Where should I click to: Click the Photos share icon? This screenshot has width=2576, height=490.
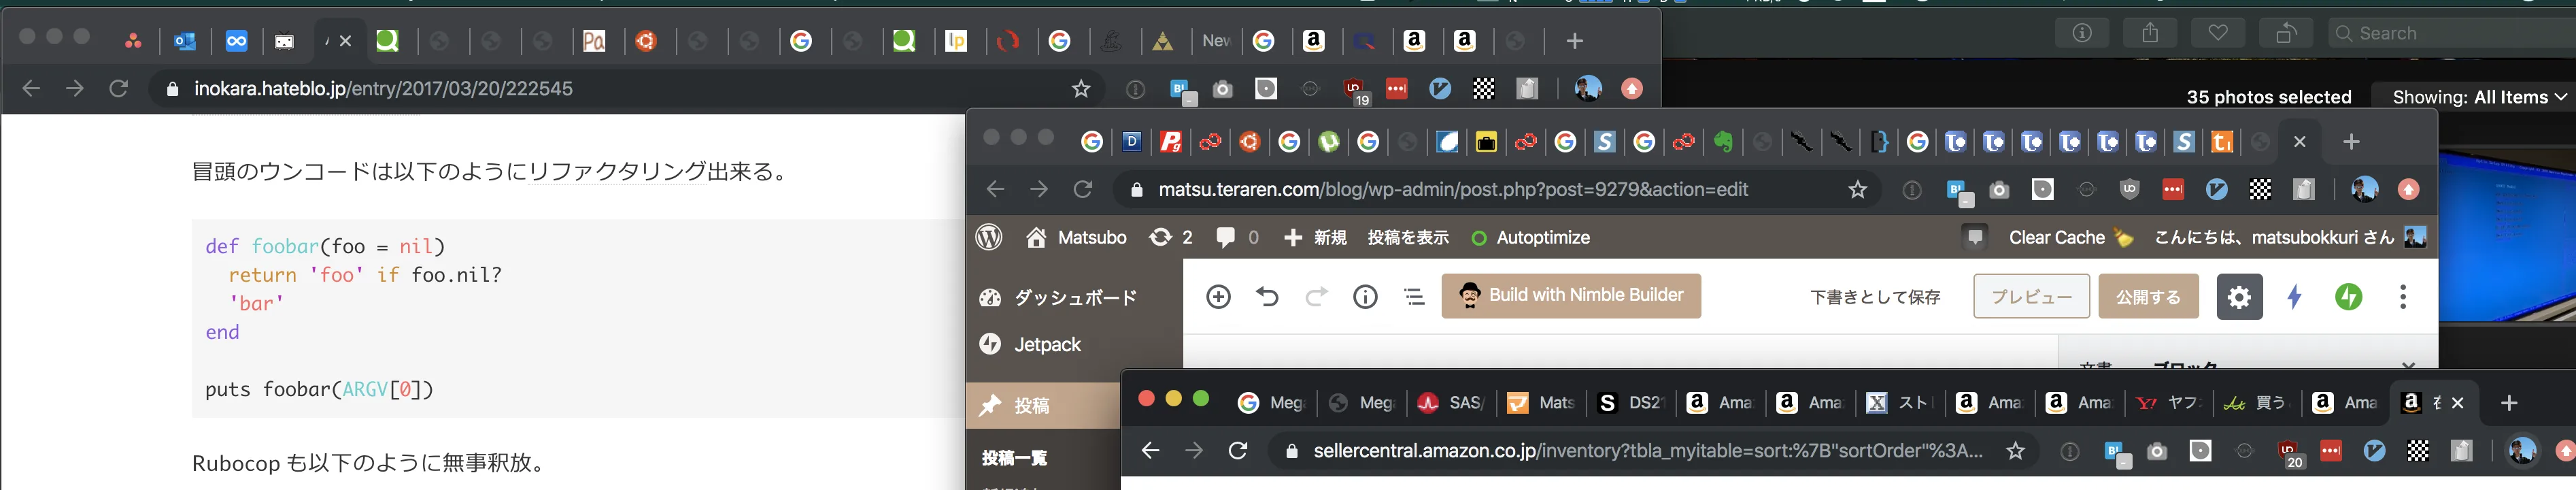click(2150, 33)
